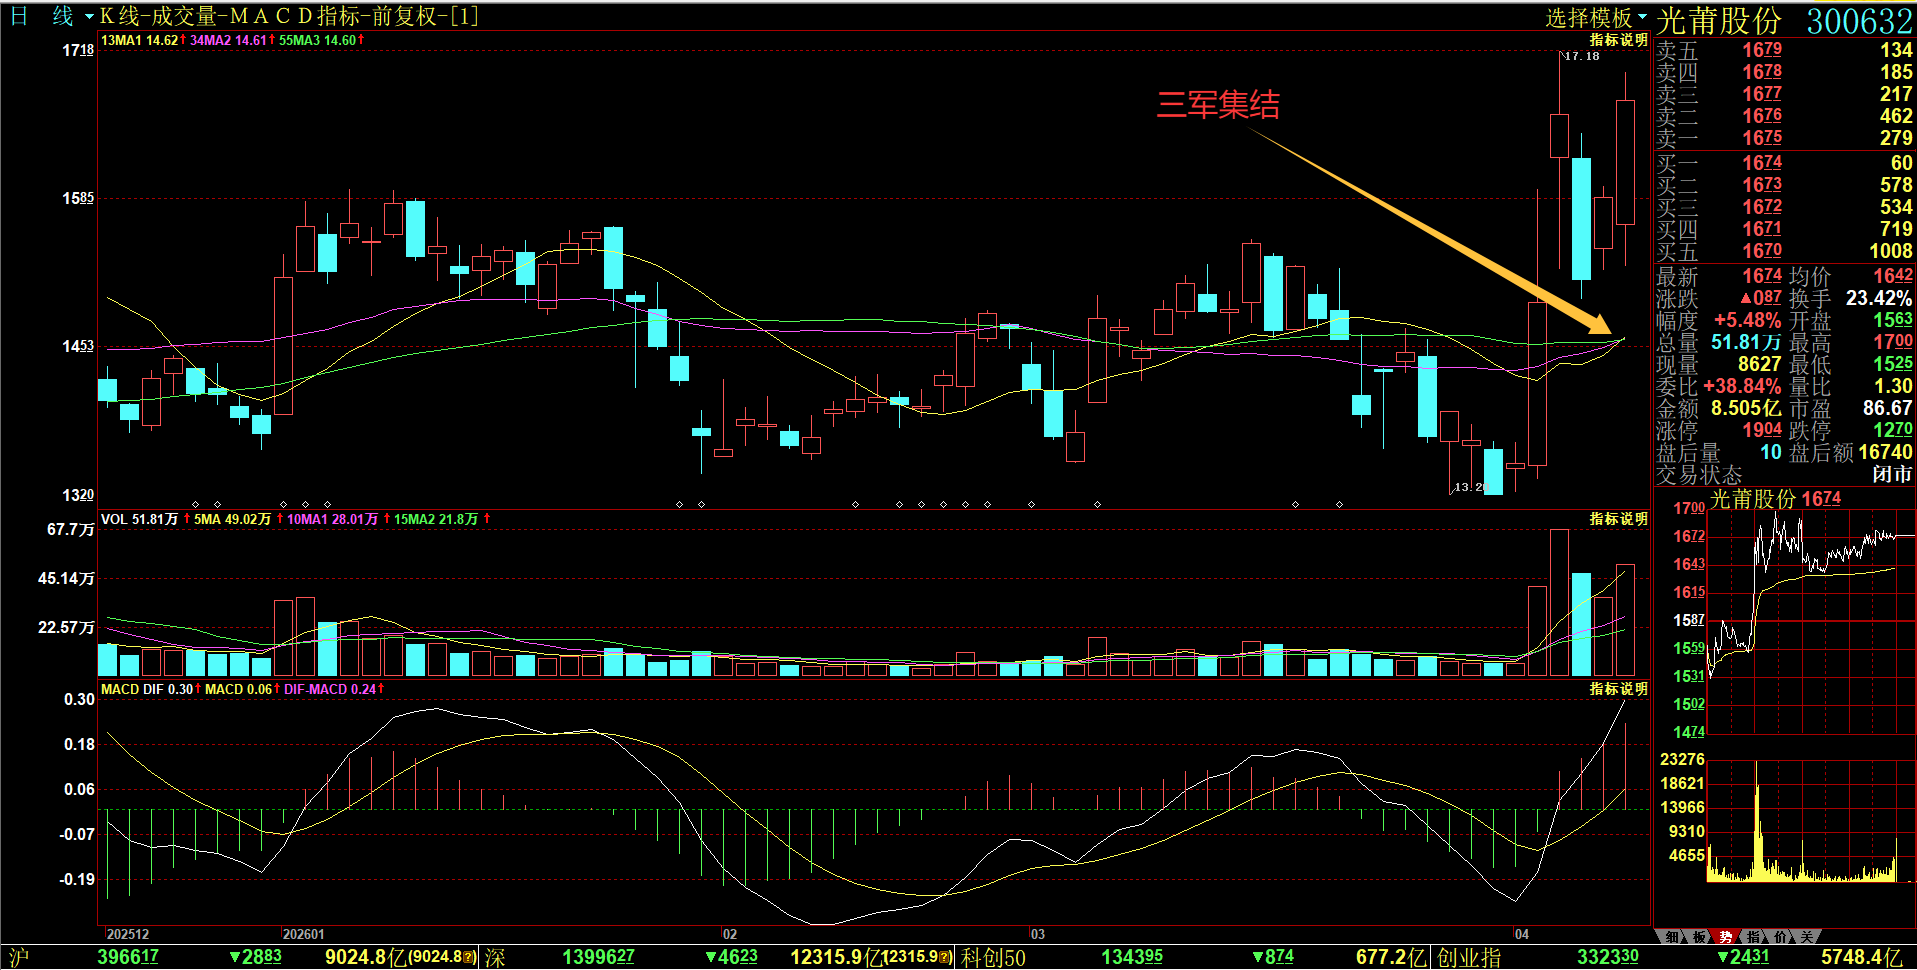Click the 金额 8.505亿 value
This screenshot has height=970, width=1917.
pyautogui.click(x=1746, y=408)
